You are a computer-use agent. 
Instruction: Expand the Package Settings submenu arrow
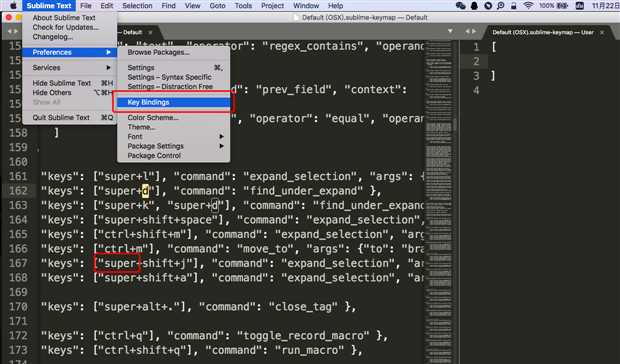click(221, 146)
